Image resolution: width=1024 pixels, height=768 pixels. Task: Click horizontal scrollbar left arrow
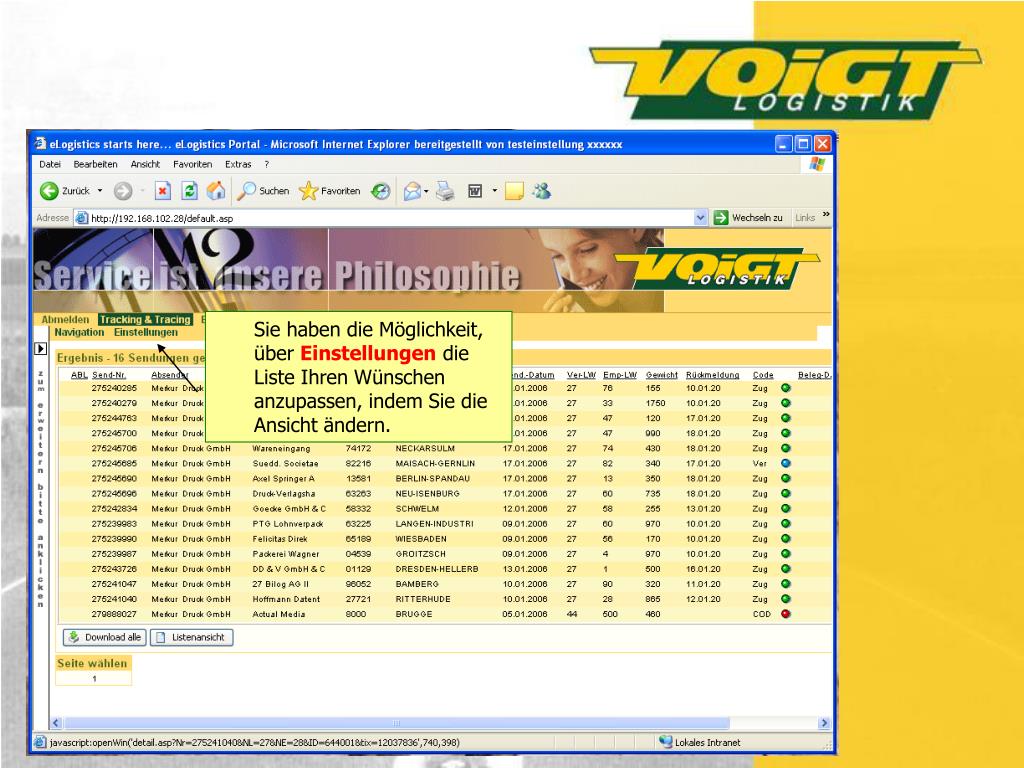[x=56, y=723]
